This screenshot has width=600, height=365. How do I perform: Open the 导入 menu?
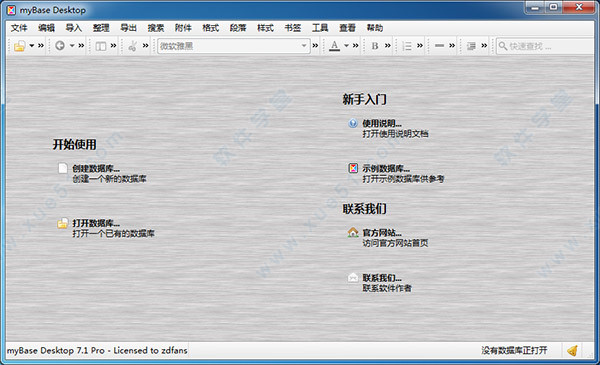pos(73,28)
